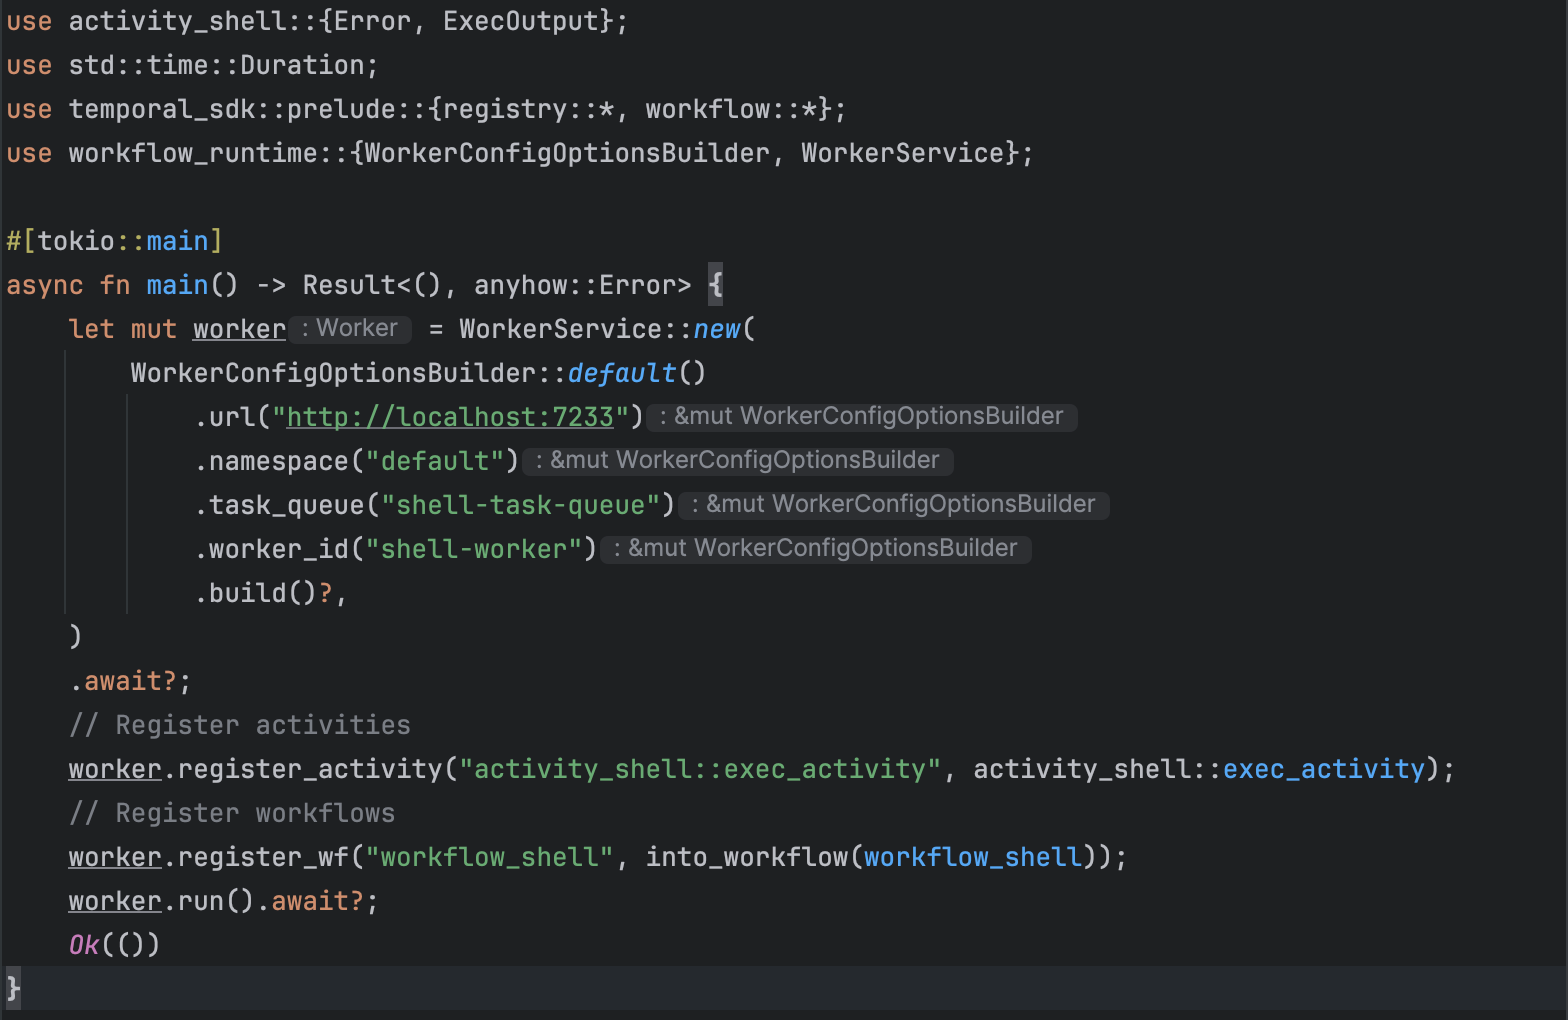The width and height of the screenshot is (1568, 1020).
Task: Click the Worker type inlay hint
Action: (x=349, y=329)
